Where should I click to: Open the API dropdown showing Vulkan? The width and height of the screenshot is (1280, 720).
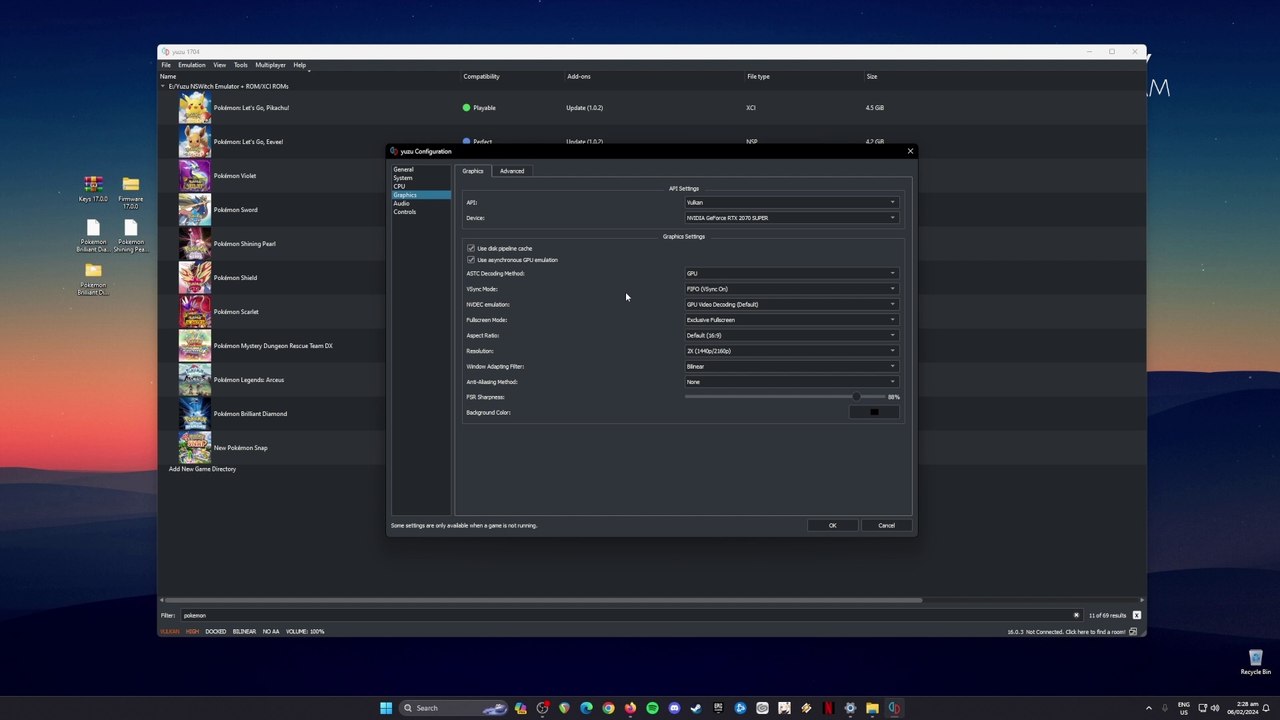click(x=790, y=202)
